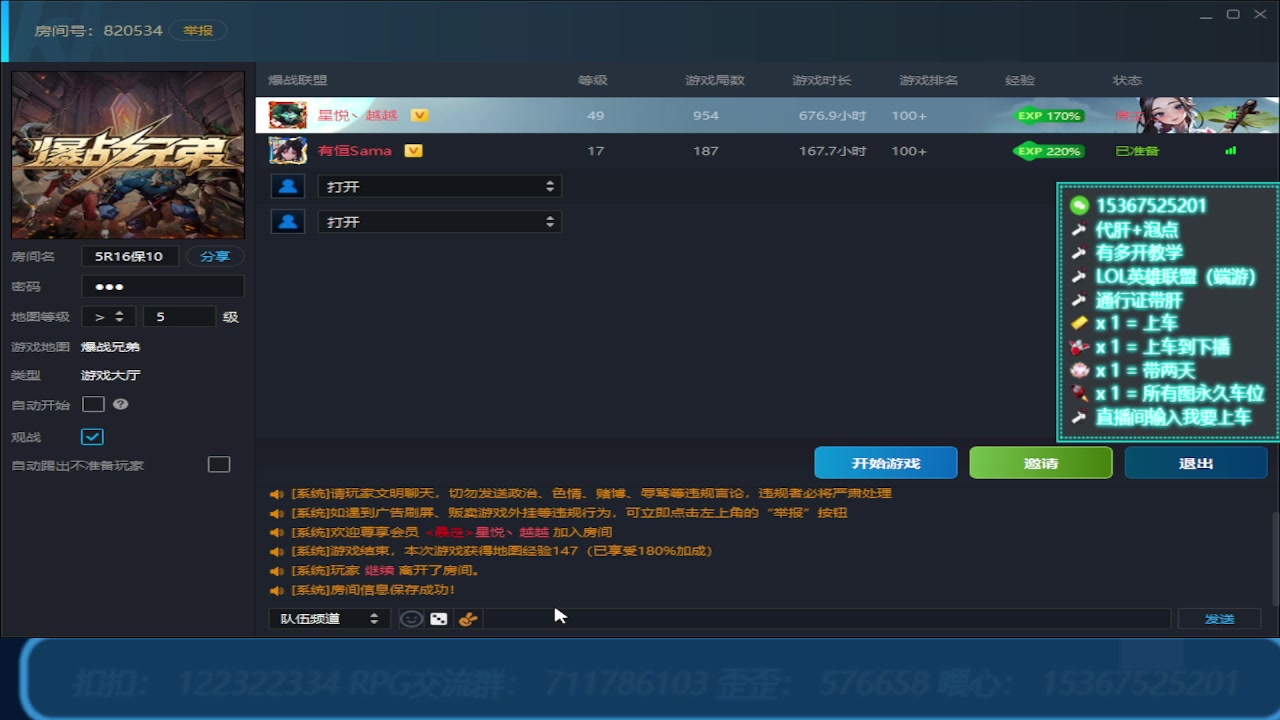Open the 队伍频道 channel dropdown
1280x720 pixels.
pos(329,619)
